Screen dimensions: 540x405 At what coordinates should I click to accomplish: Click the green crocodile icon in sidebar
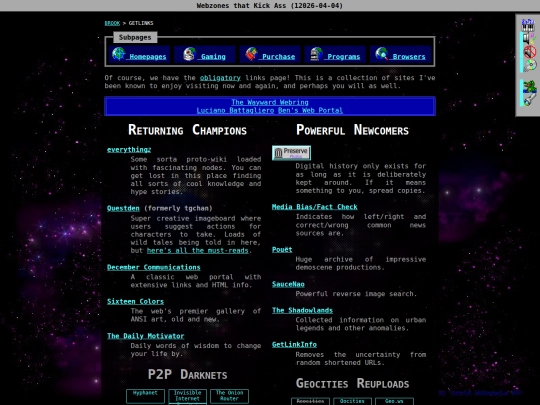[530, 86]
